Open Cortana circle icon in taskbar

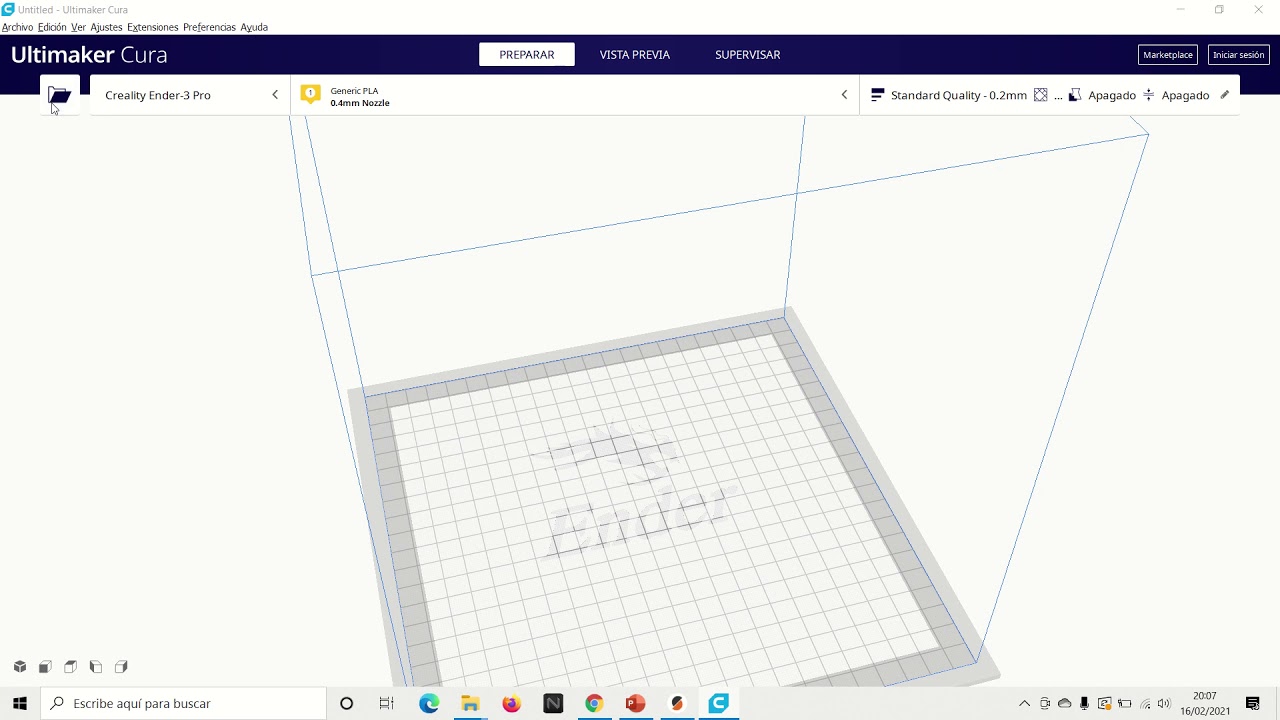(x=346, y=704)
